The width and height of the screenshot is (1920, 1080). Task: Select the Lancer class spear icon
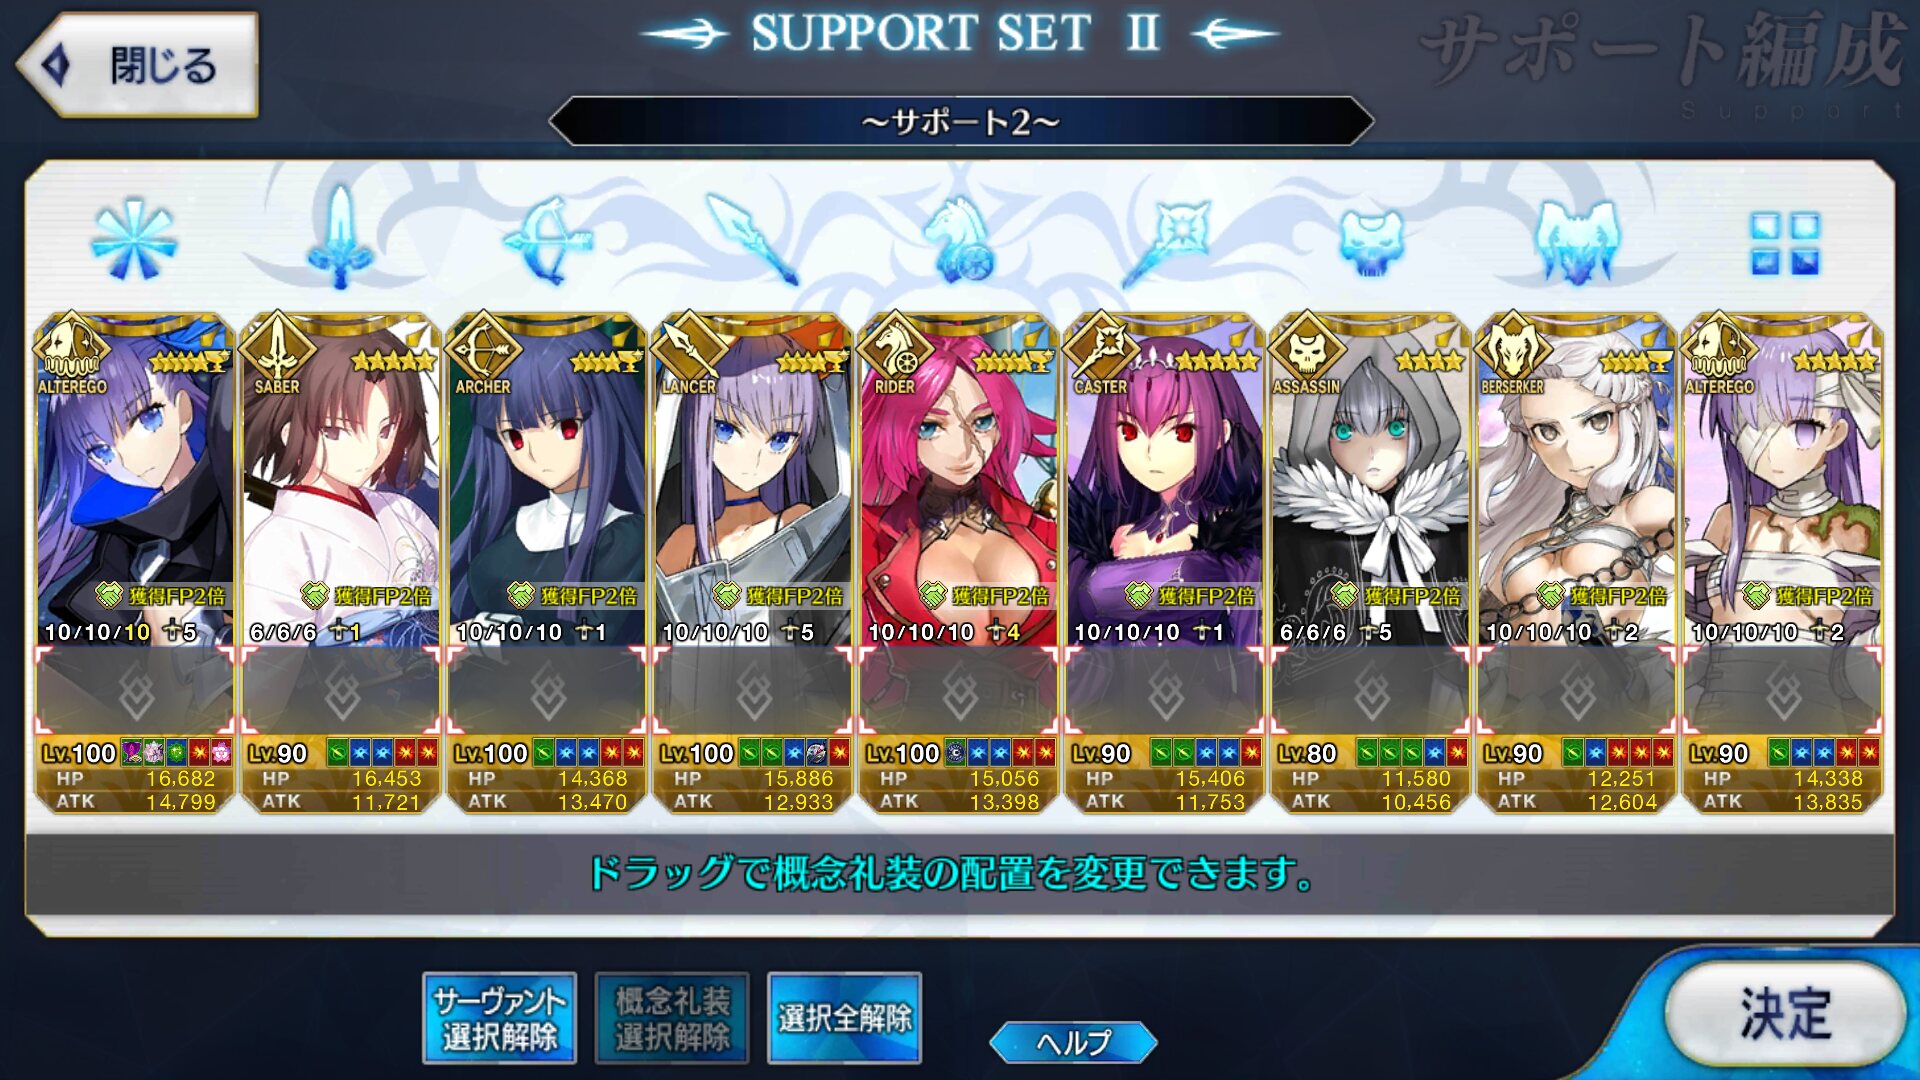click(752, 238)
